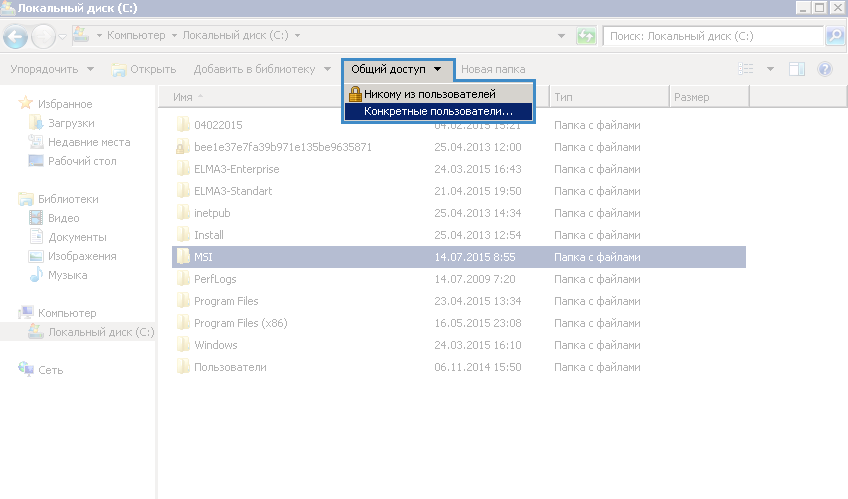Viewport: 848px width, 499px height.
Task: Click the Избранное star icon
Action: (25, 103)
